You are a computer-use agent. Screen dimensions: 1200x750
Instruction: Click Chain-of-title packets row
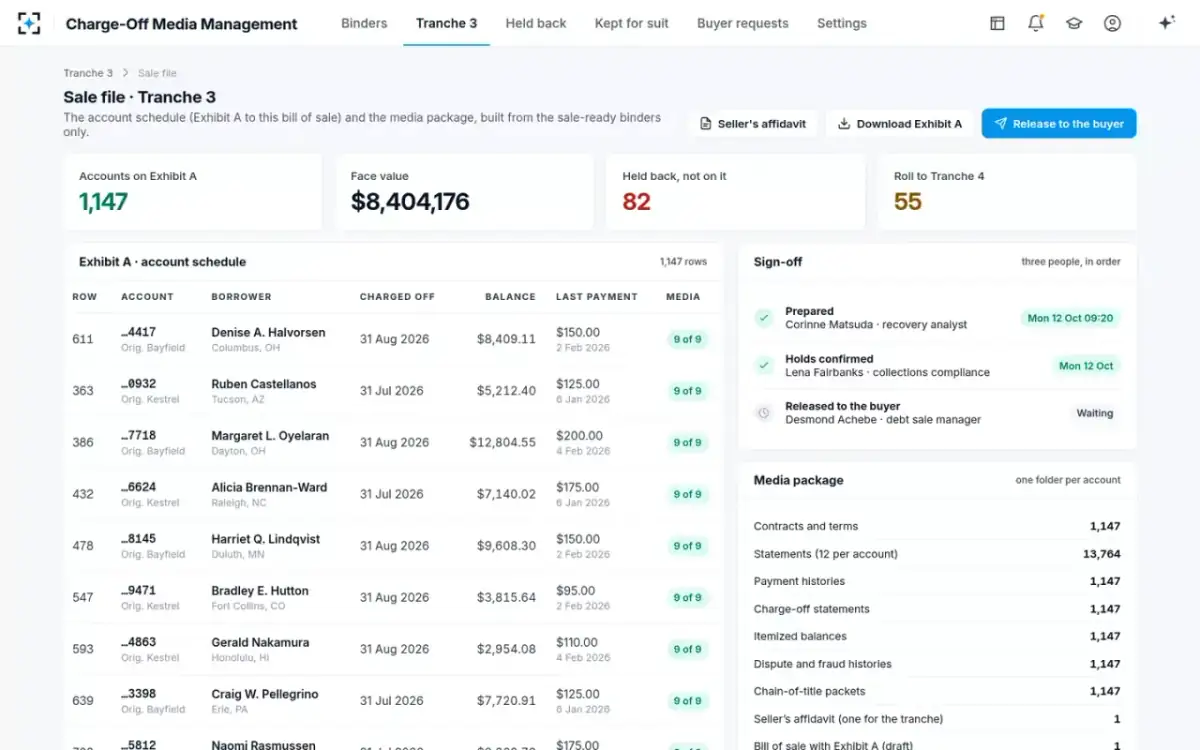(x=937, y=691)
